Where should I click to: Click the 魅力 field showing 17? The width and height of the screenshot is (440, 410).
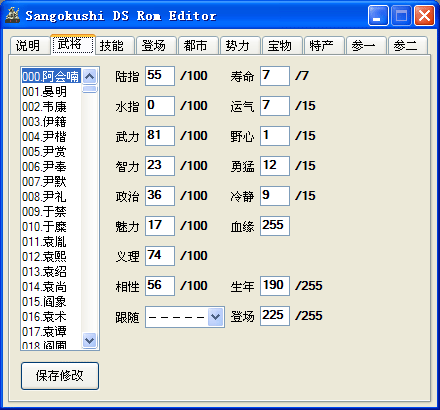[x=160, y=226]
